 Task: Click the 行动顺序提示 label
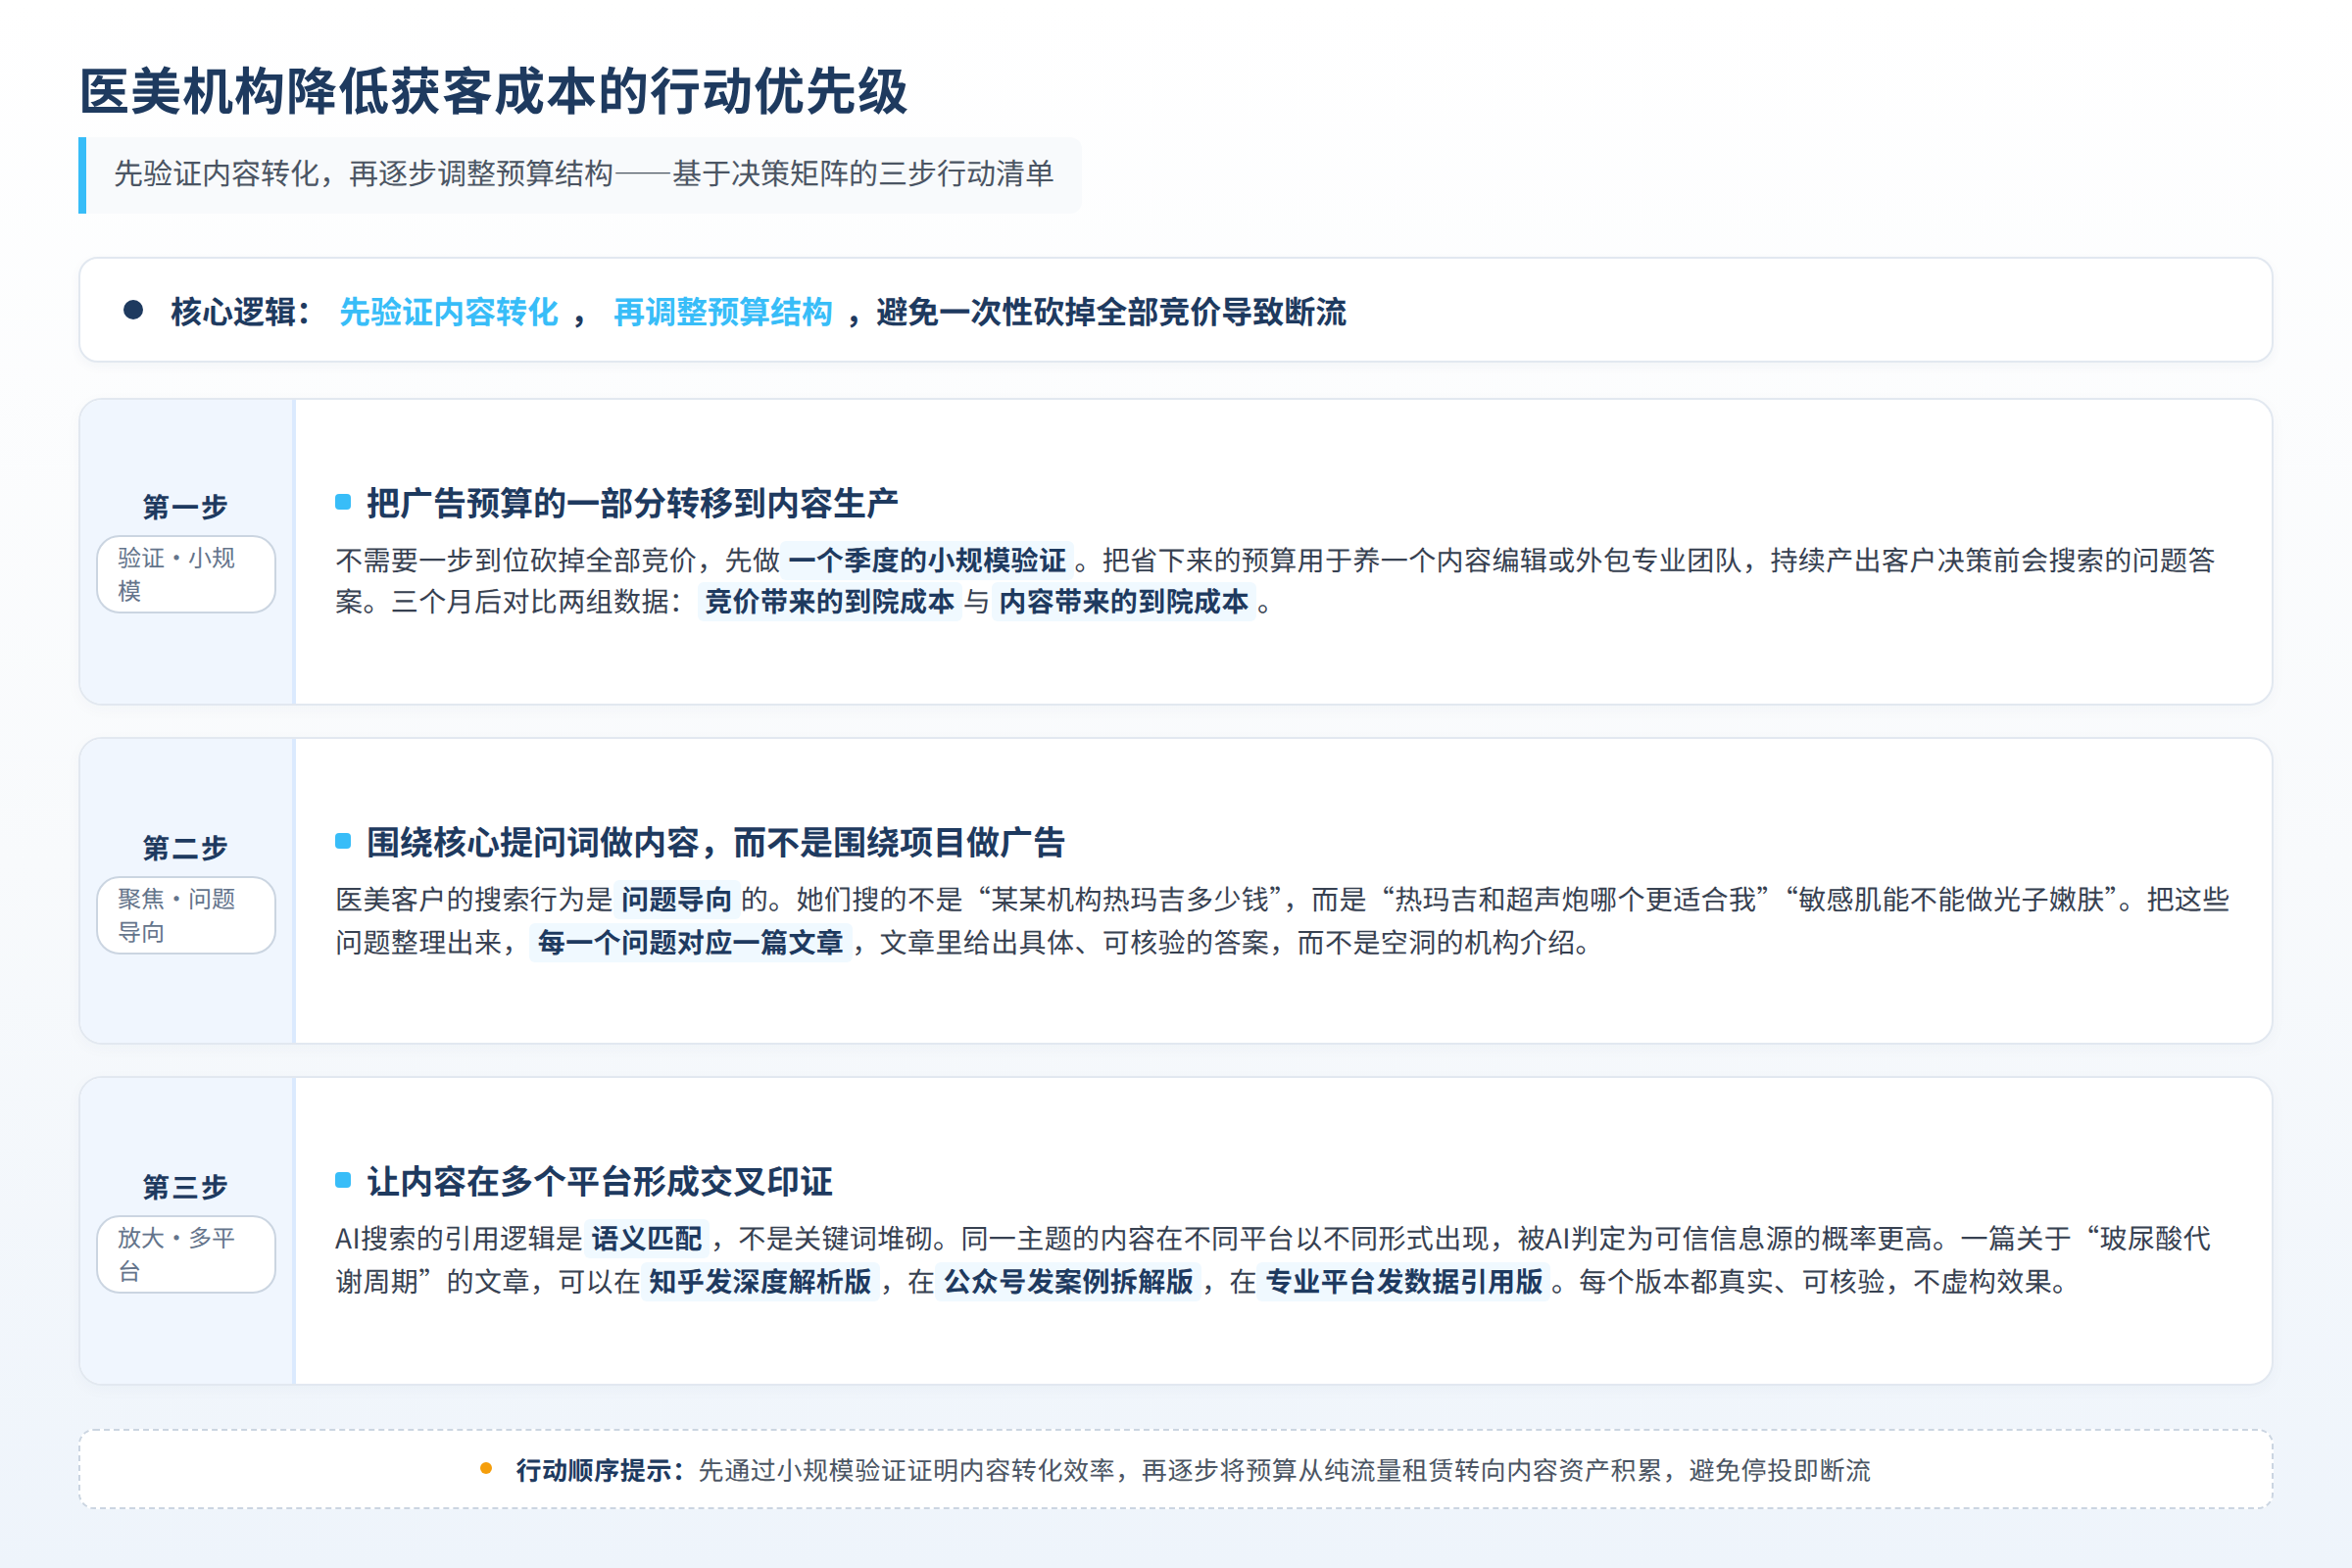pos(601,1470)
